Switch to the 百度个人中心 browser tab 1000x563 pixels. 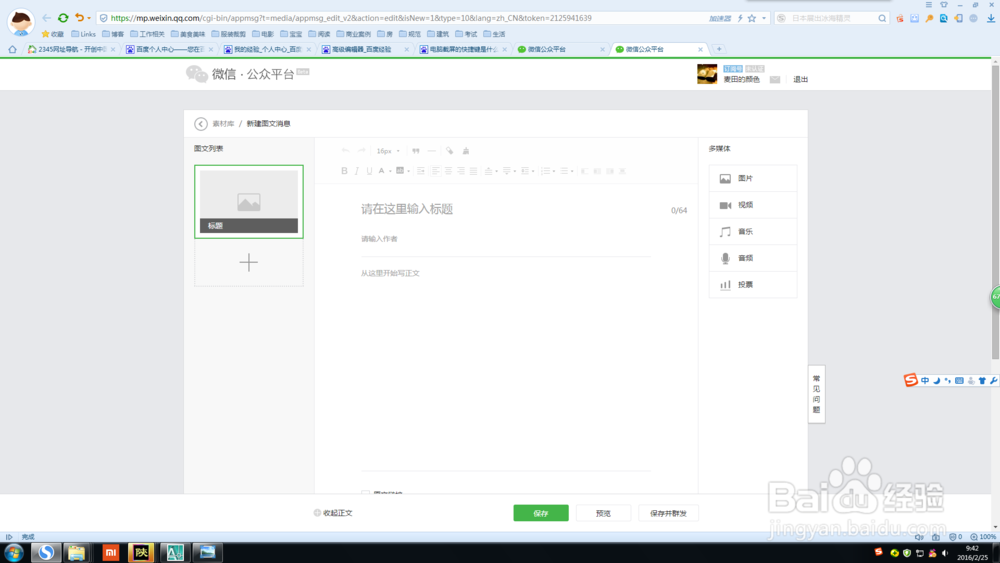point(168,49)
